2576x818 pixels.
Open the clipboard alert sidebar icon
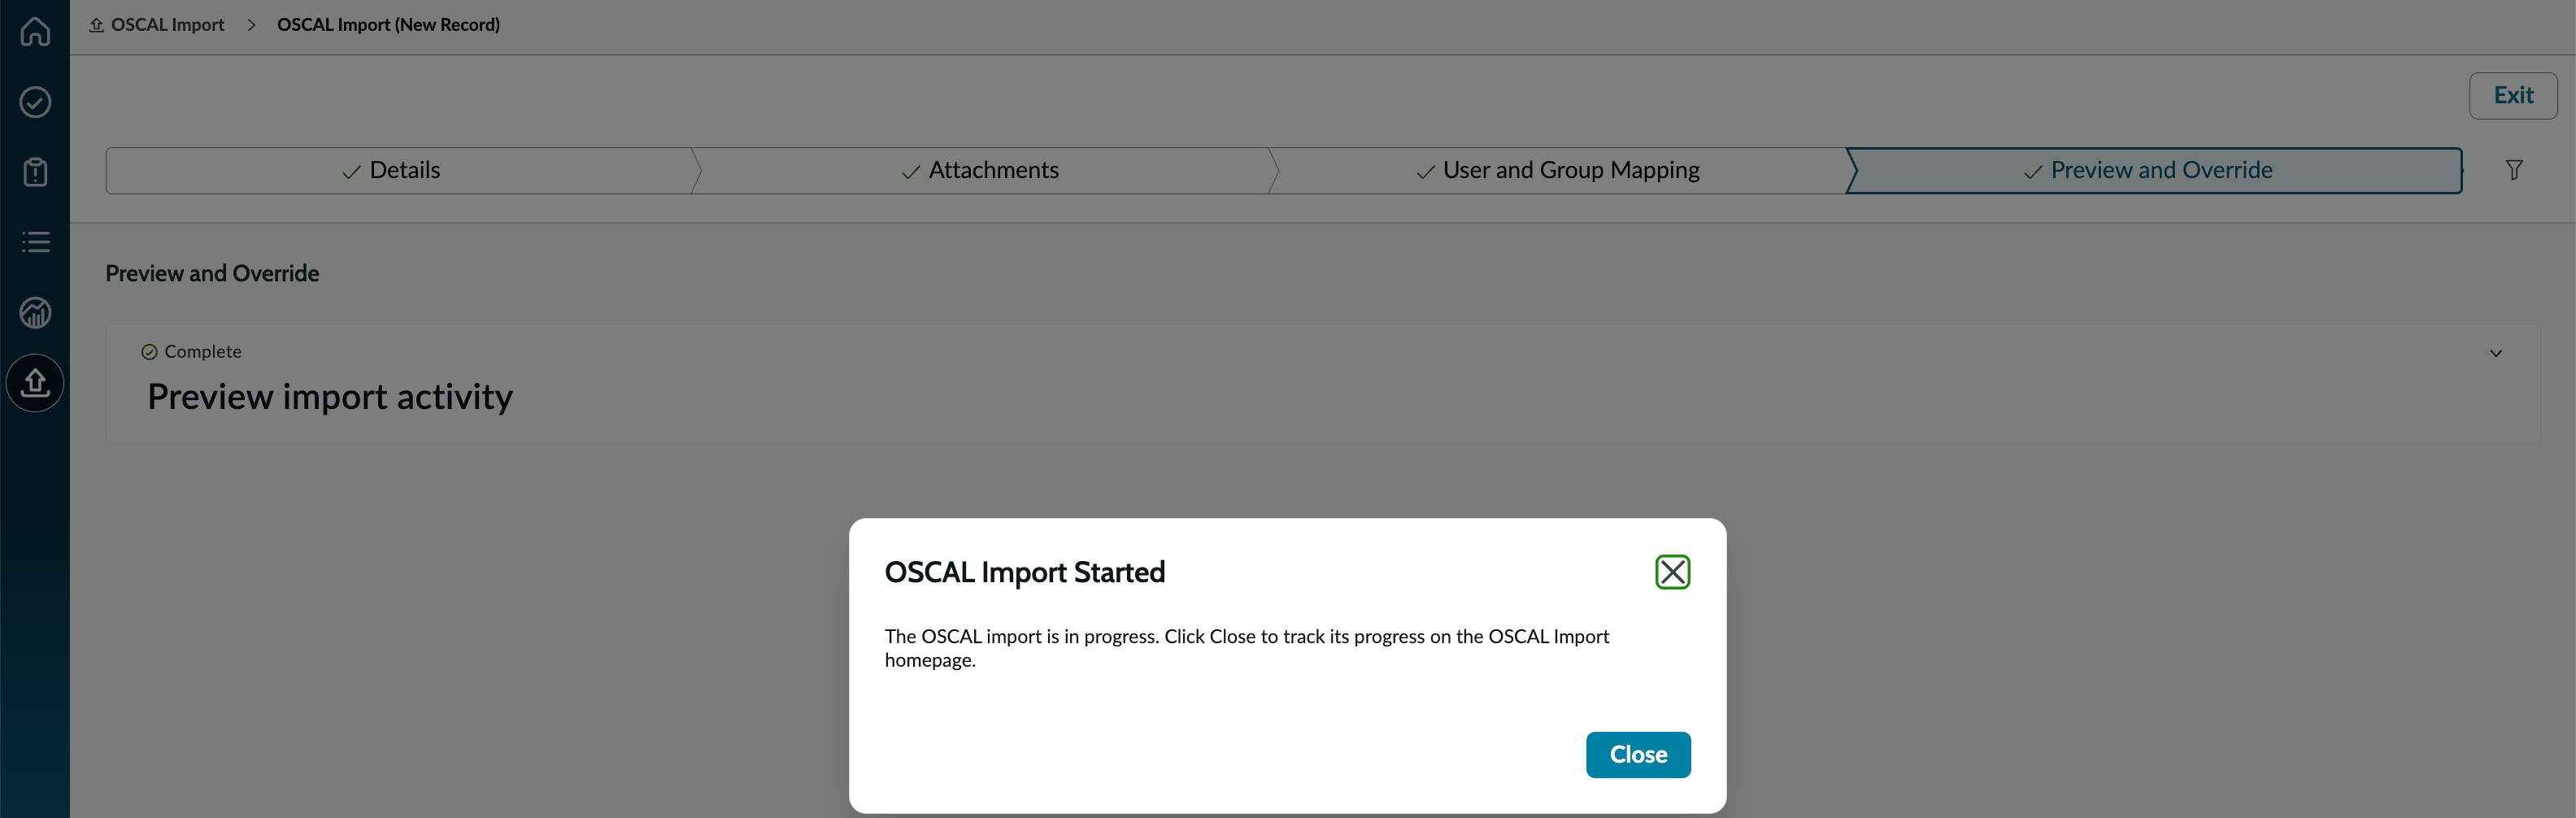coord(35,172)
